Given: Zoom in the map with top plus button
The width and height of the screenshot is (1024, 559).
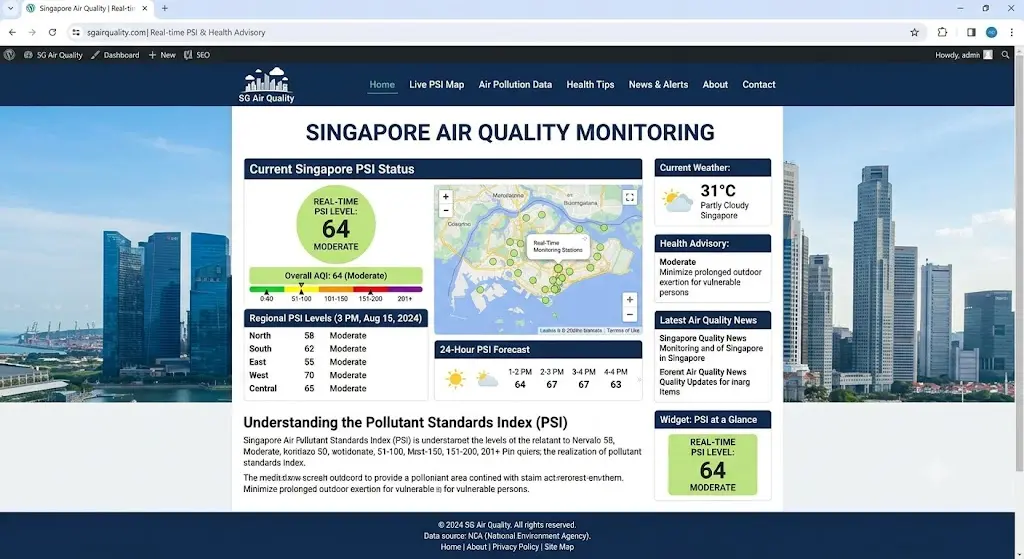Looking at the screenshot, I should click(445, 197).
